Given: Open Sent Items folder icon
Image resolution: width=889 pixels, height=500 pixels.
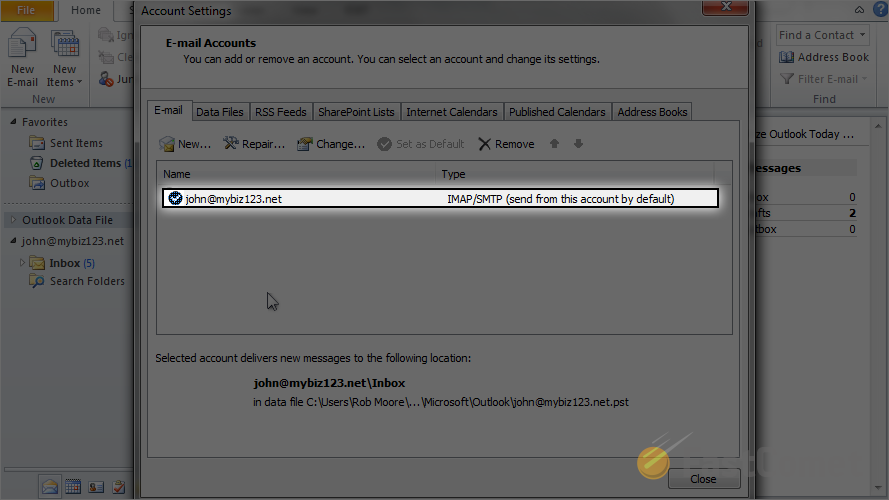Looking at the screenshot, I should click(37, 143).
